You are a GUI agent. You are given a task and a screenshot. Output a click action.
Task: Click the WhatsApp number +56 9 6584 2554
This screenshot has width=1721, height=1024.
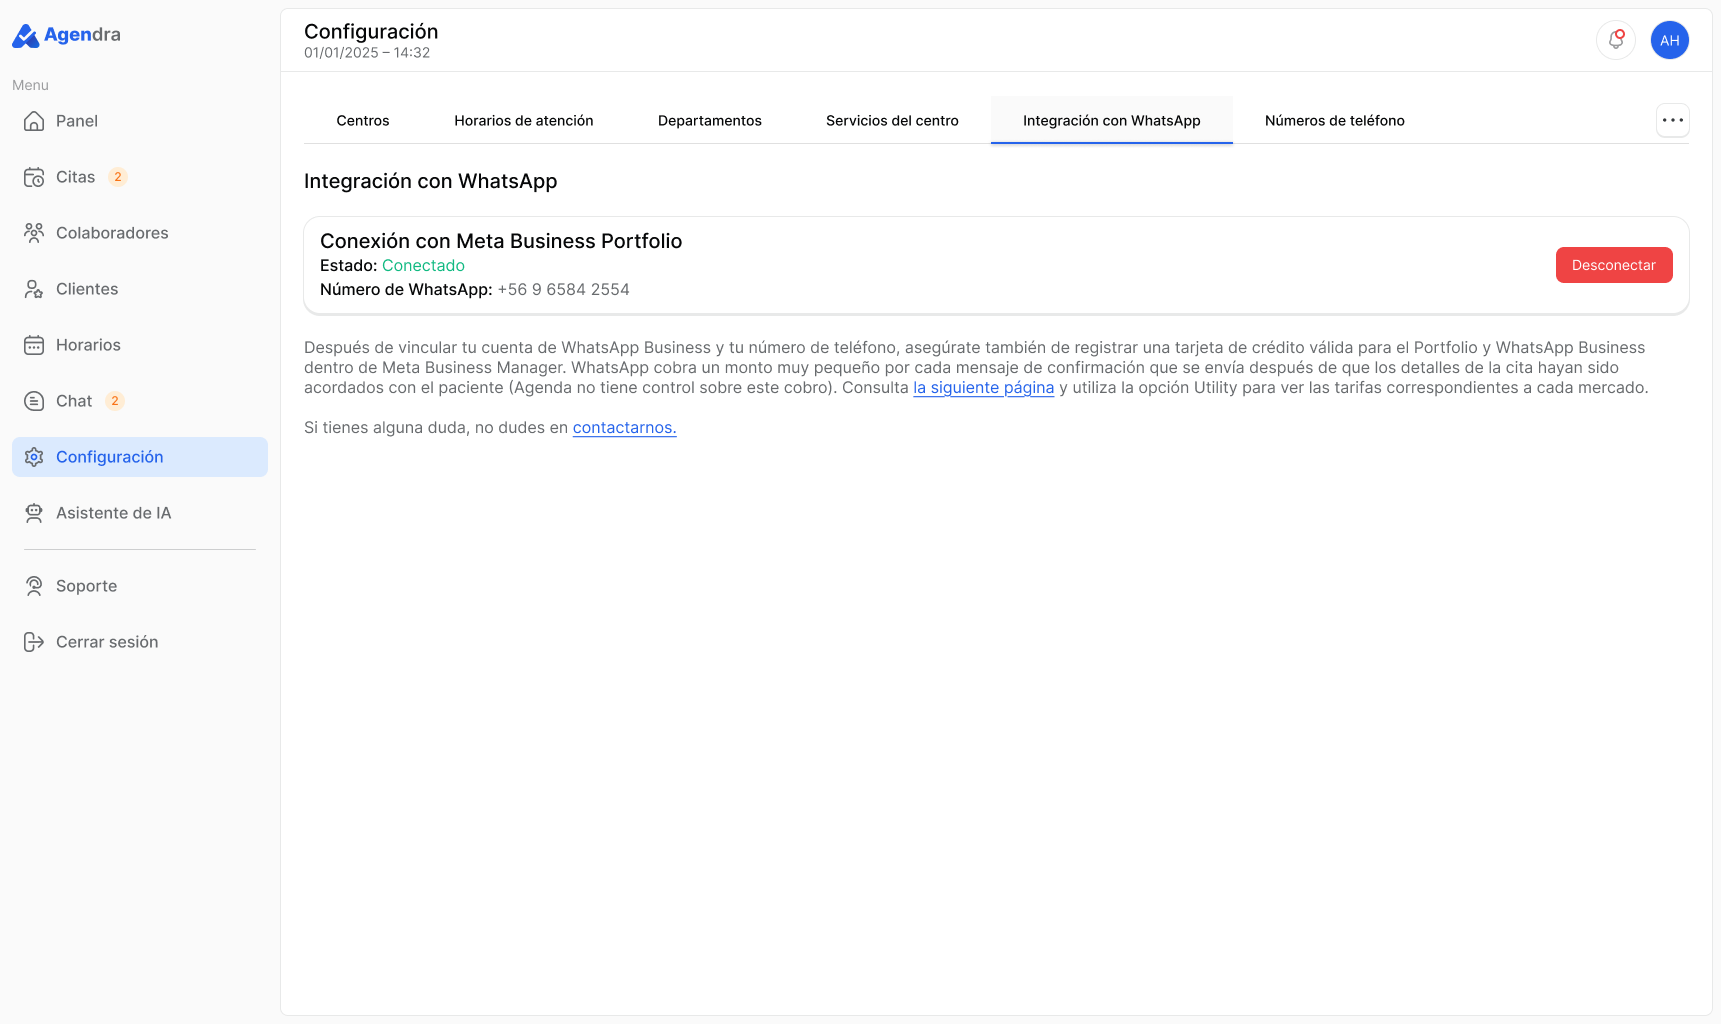point(563,290)
